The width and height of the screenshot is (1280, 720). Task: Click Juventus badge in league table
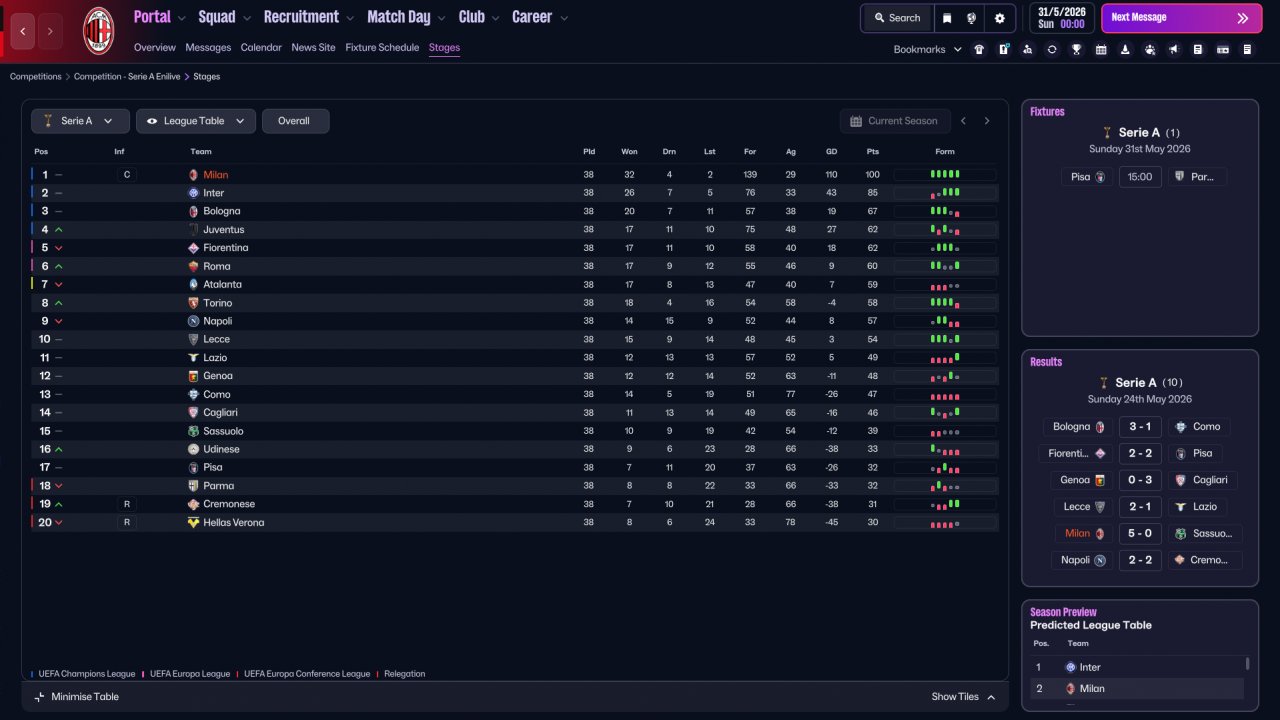193,230
